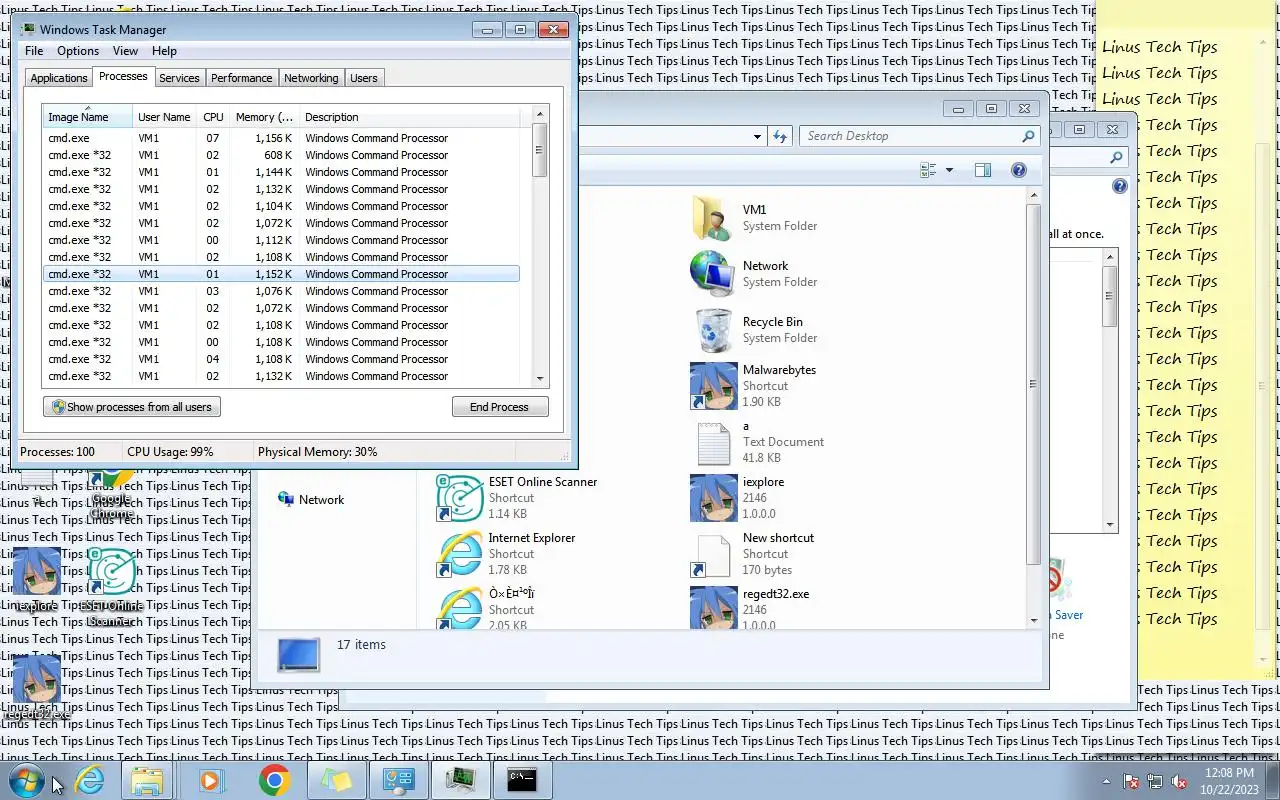The height and width of the screenshot is (800, 1280).
Task: Switch to Services tab
Action: click(179, 78)
